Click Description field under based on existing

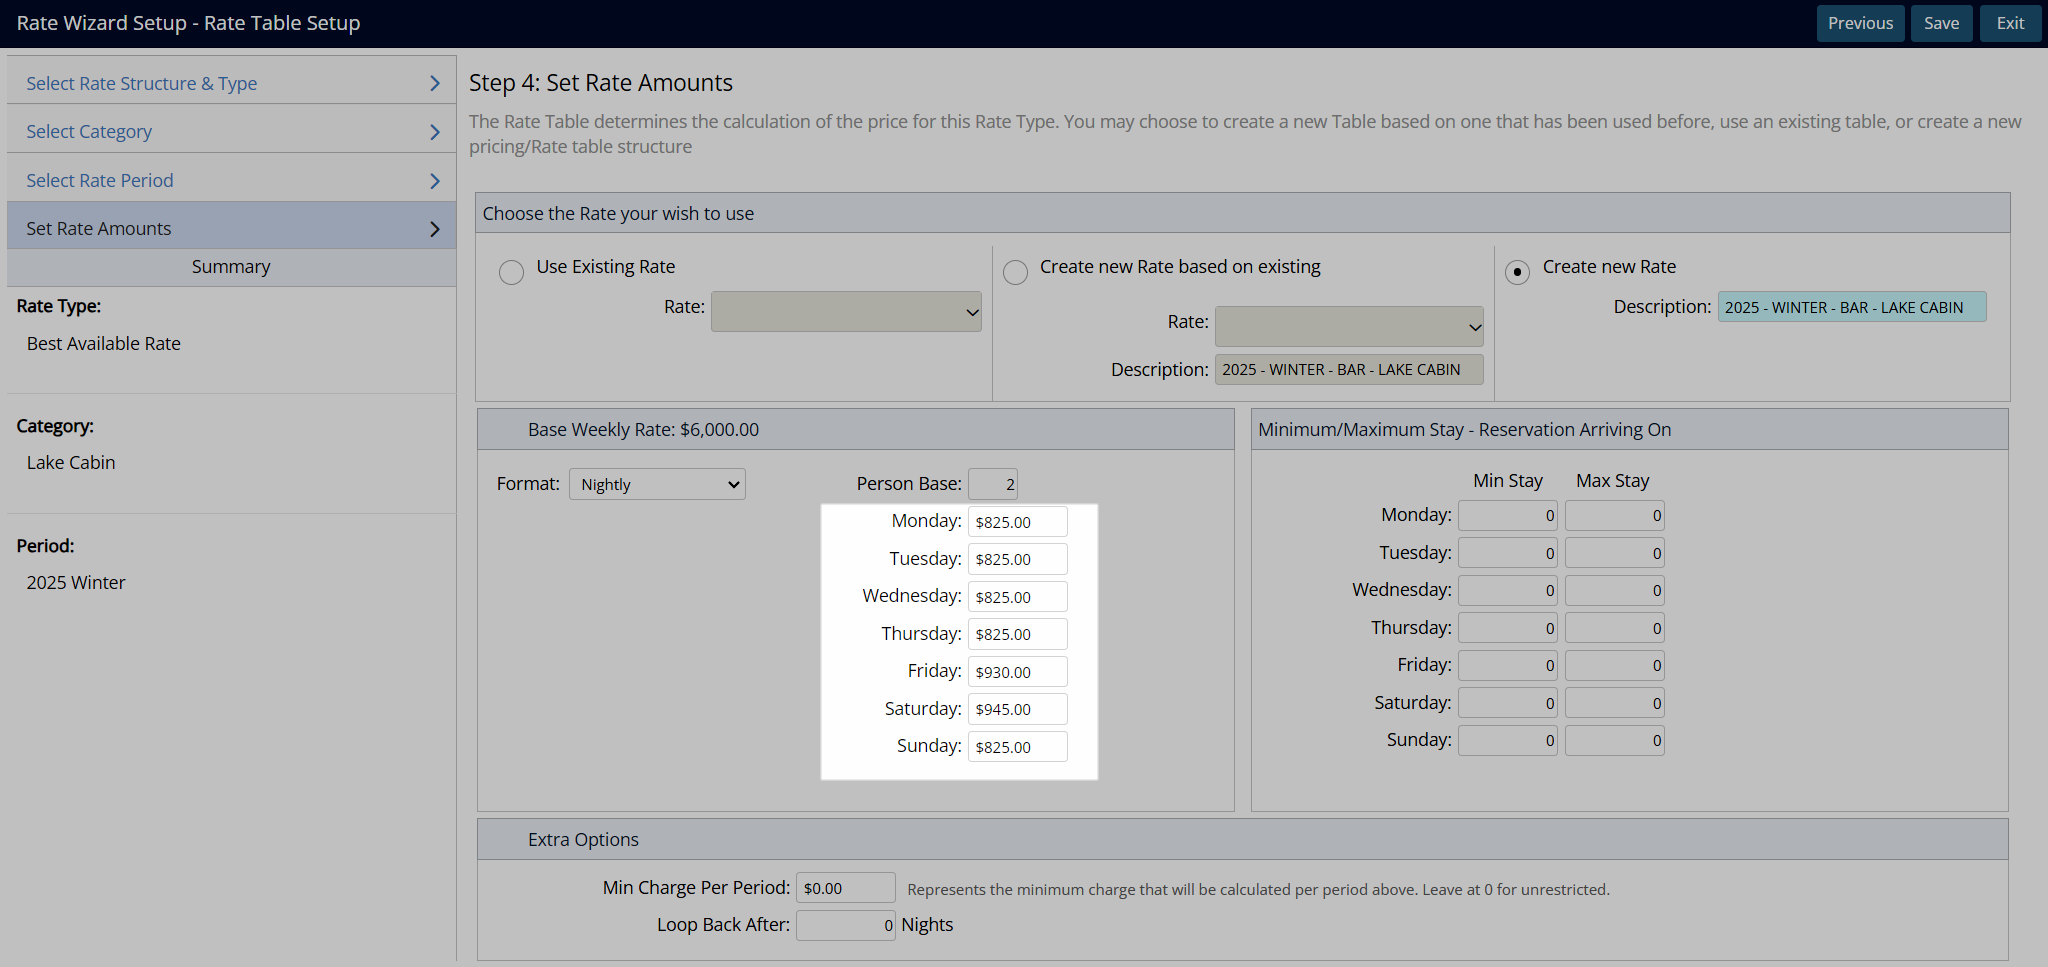click(x=1349, y=369)
